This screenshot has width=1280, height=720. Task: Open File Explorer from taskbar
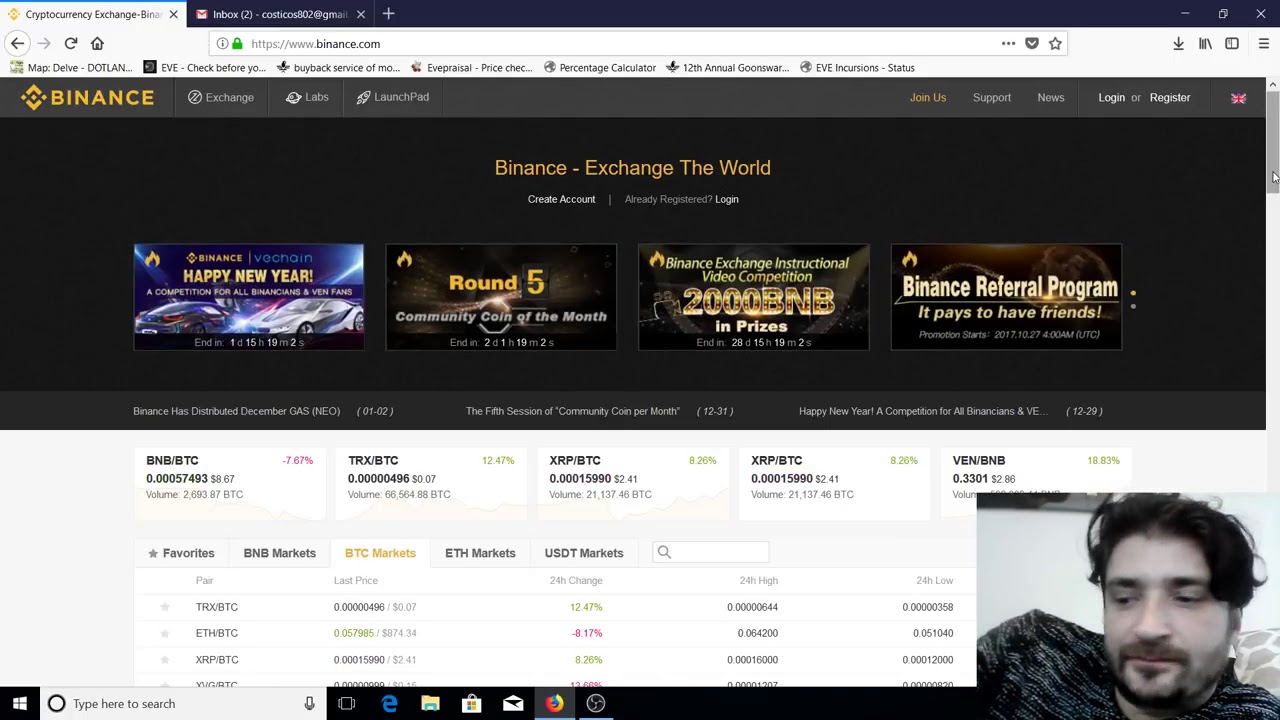pos(430,703)
